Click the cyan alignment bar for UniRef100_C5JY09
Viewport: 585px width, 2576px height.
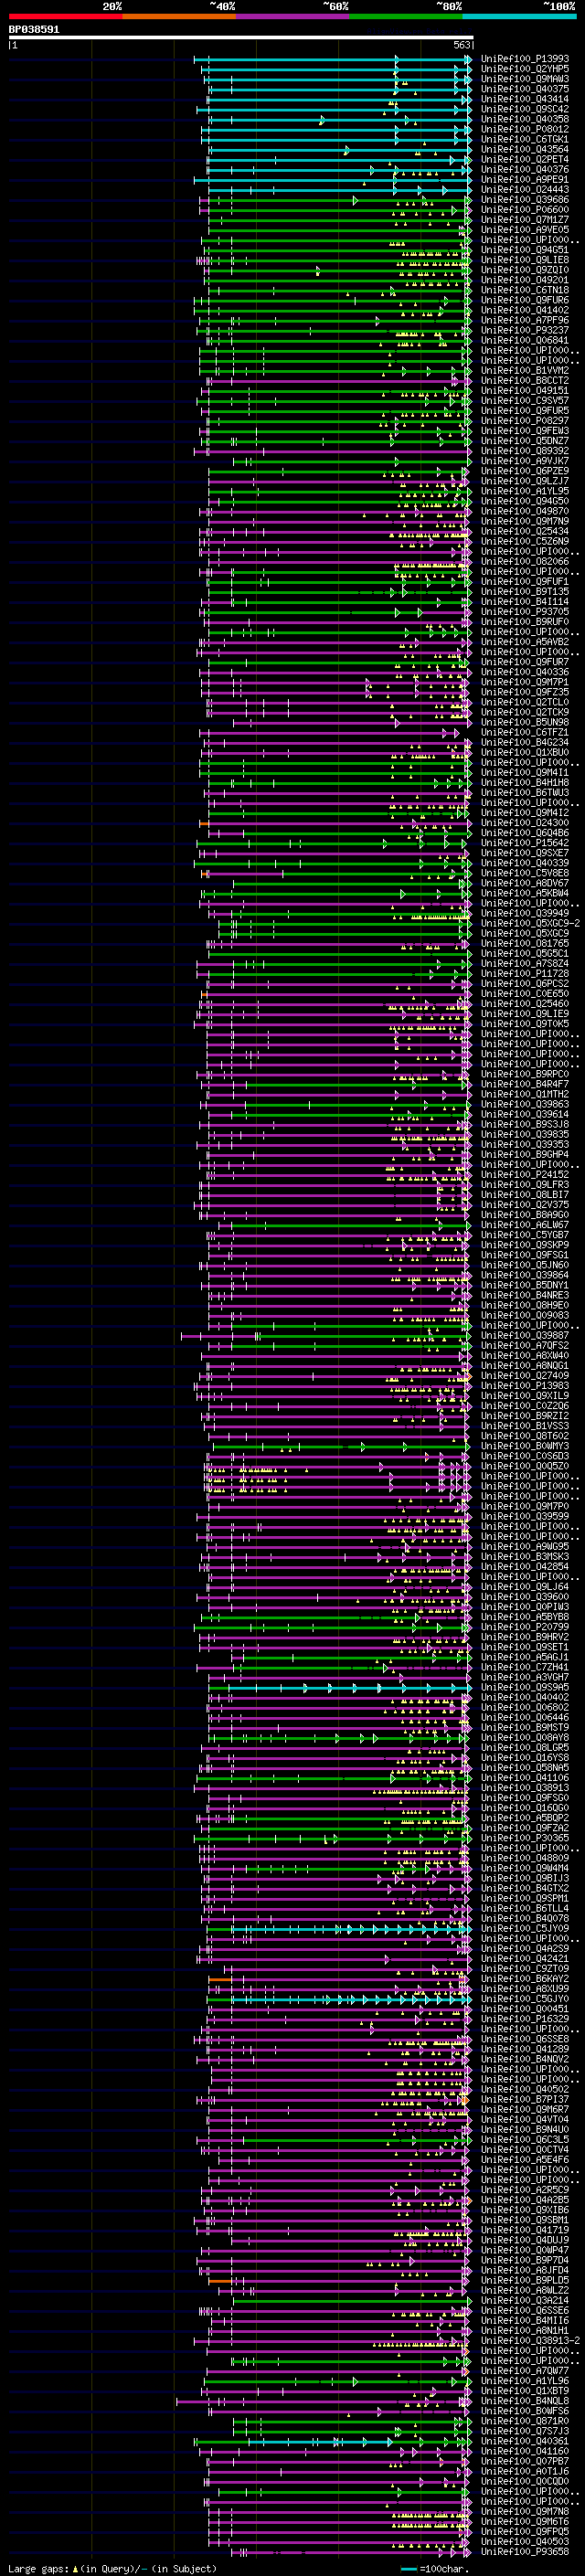(351, 1929)
